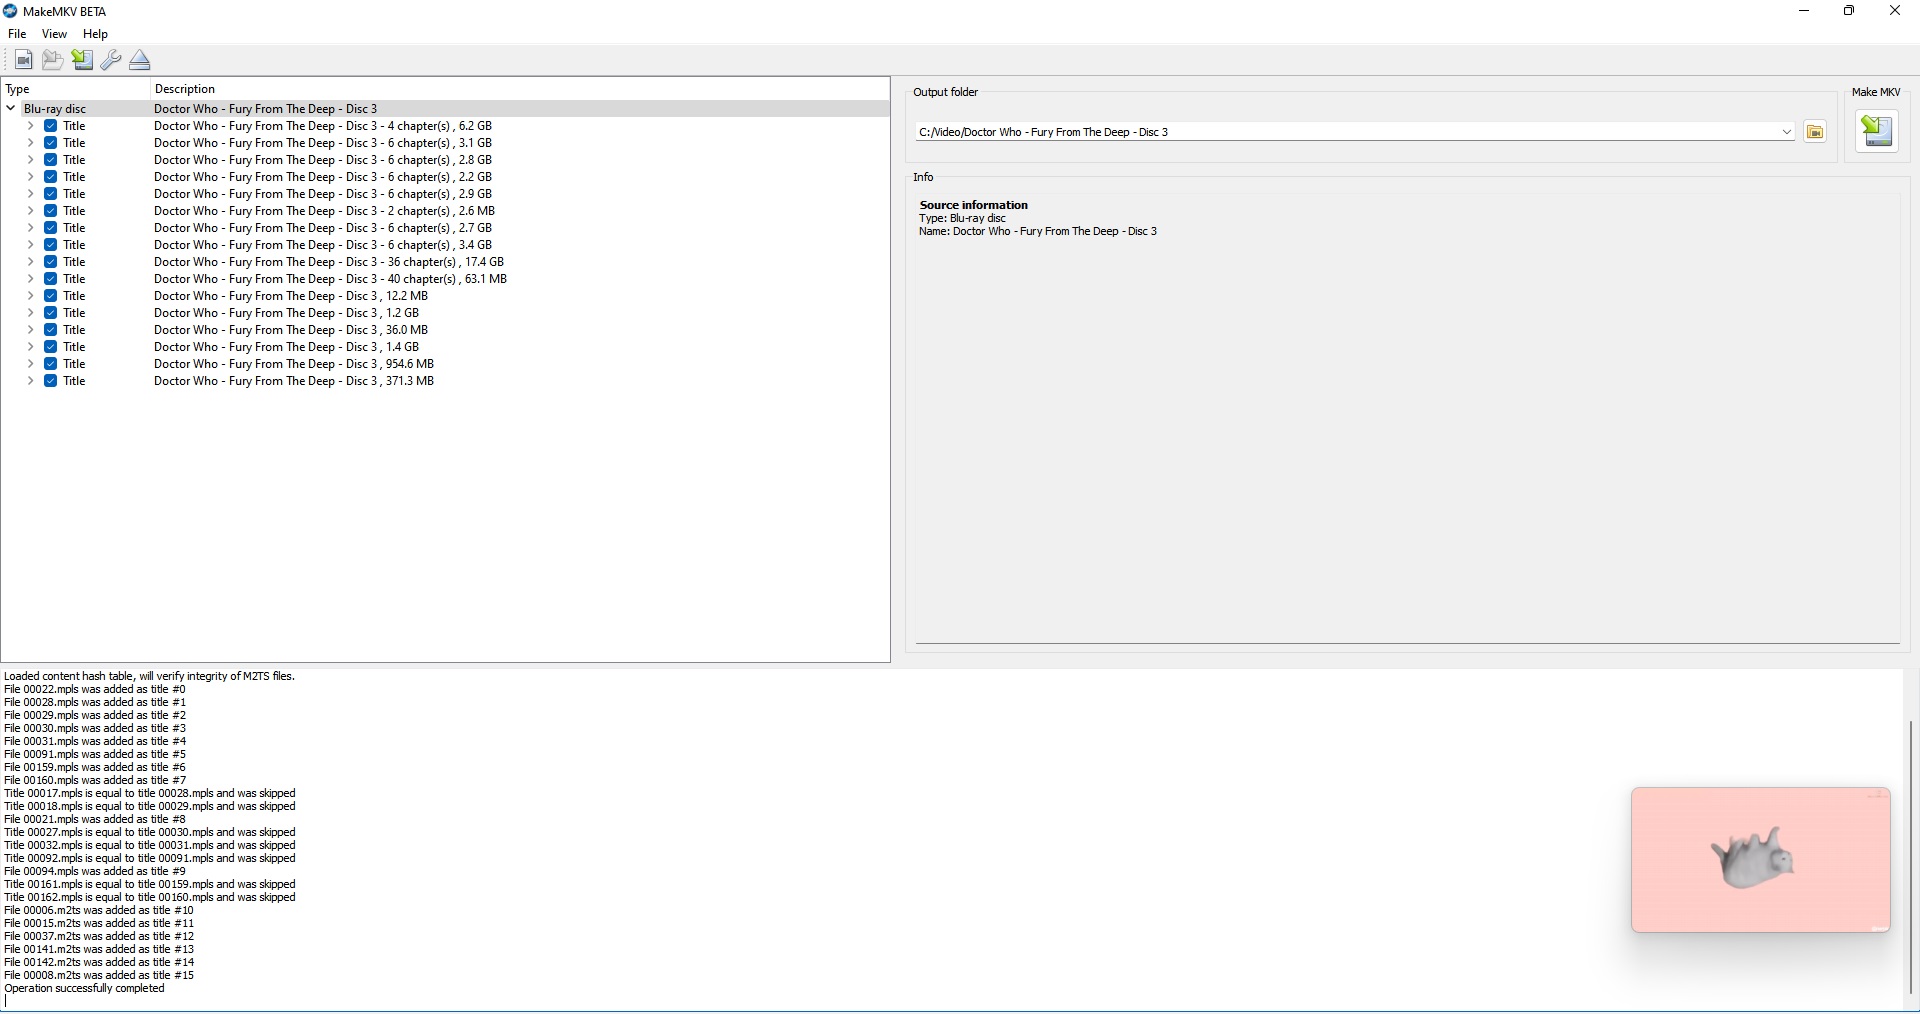The image size is (1920, 1014).
Task: Click the MakeMKV app icon in title bar
Action: pyautogui.click(x=10, y=11)
